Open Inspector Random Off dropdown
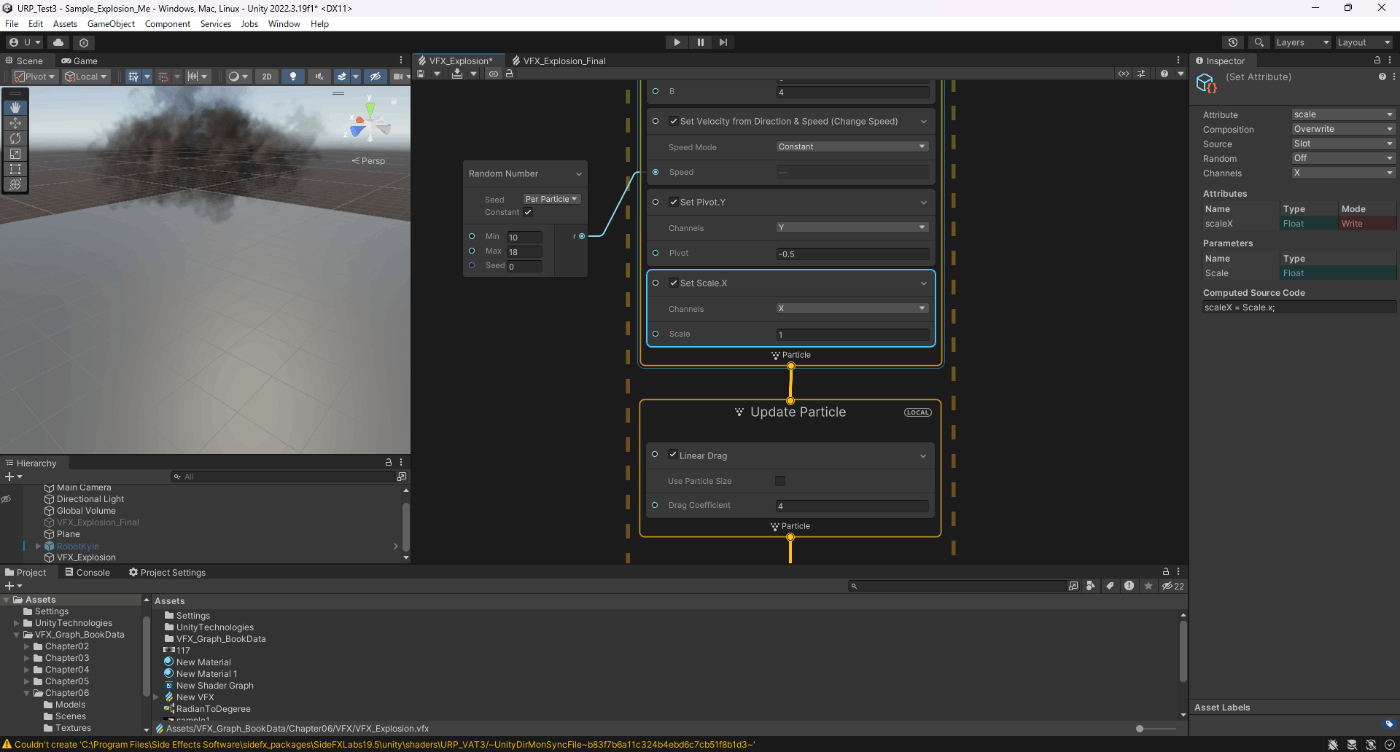Screen dimensions: 1400x752 point(1343,158)
